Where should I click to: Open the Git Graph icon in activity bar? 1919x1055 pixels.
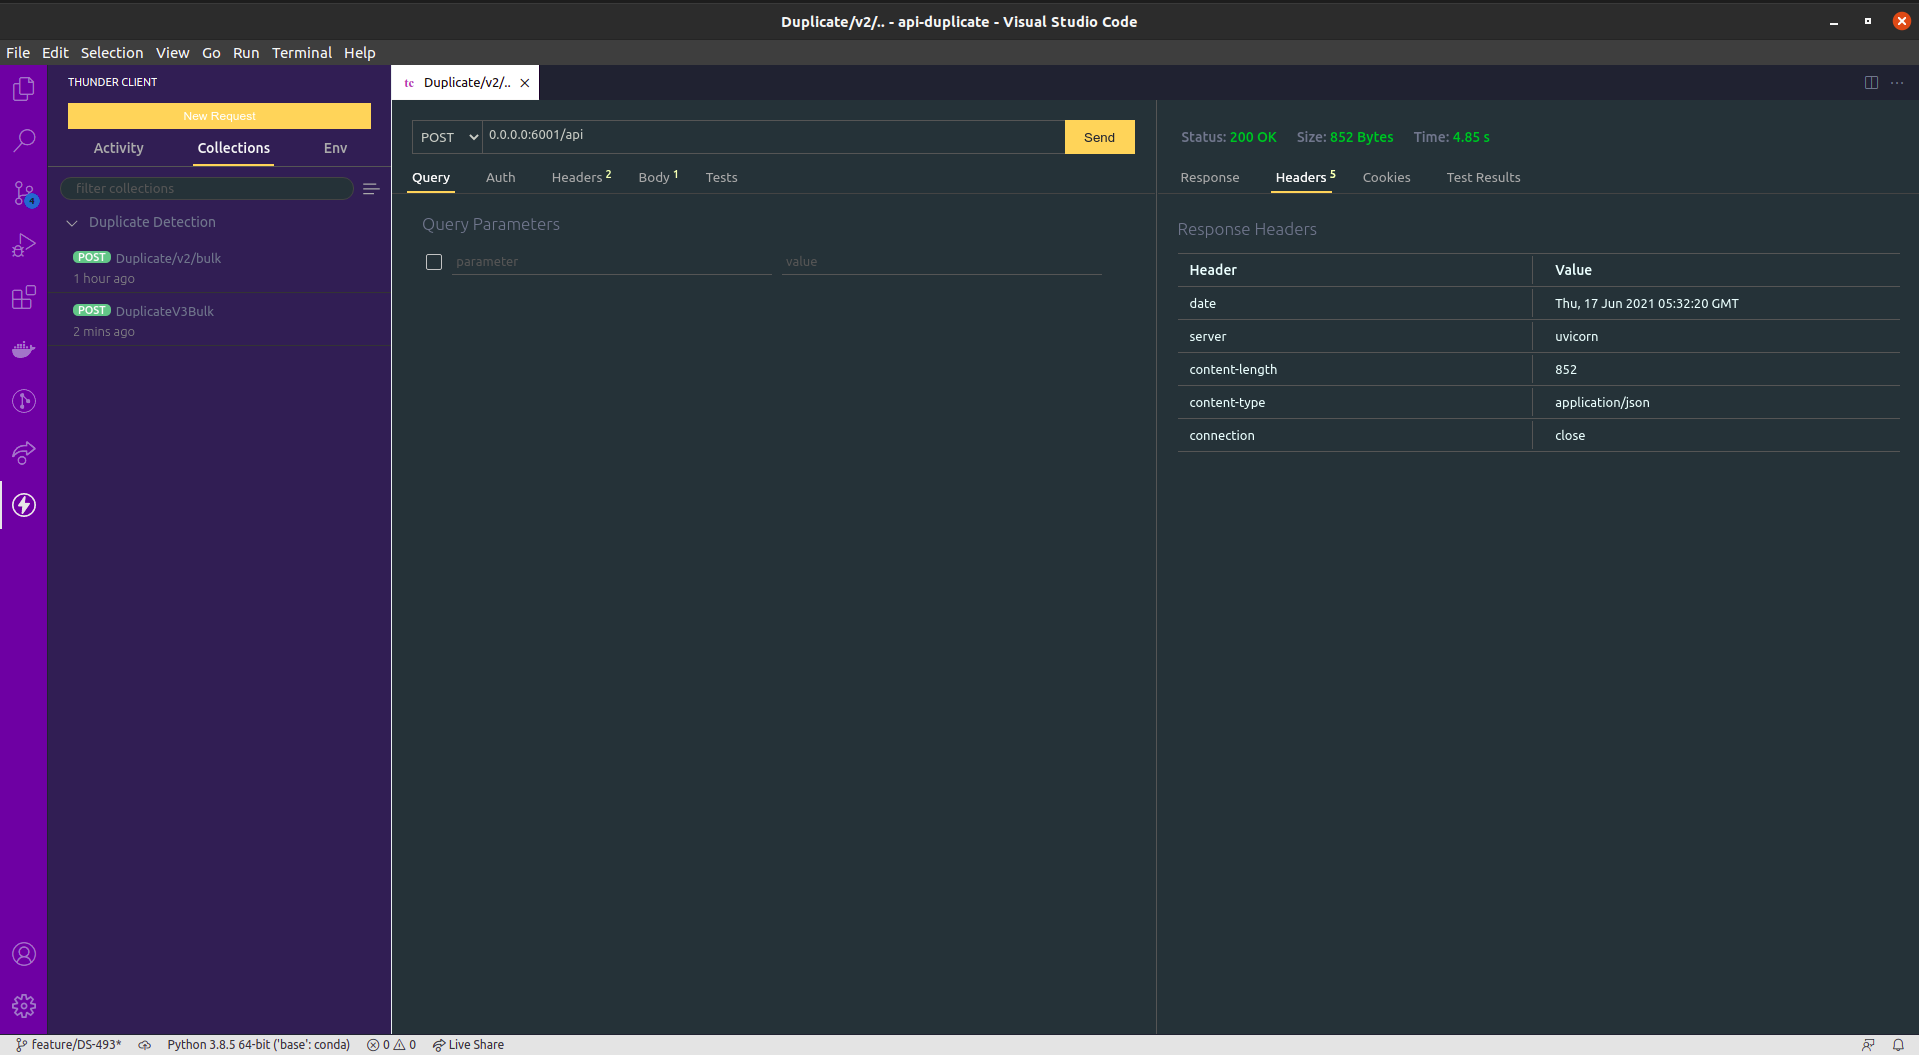click(x=24, y=401)
